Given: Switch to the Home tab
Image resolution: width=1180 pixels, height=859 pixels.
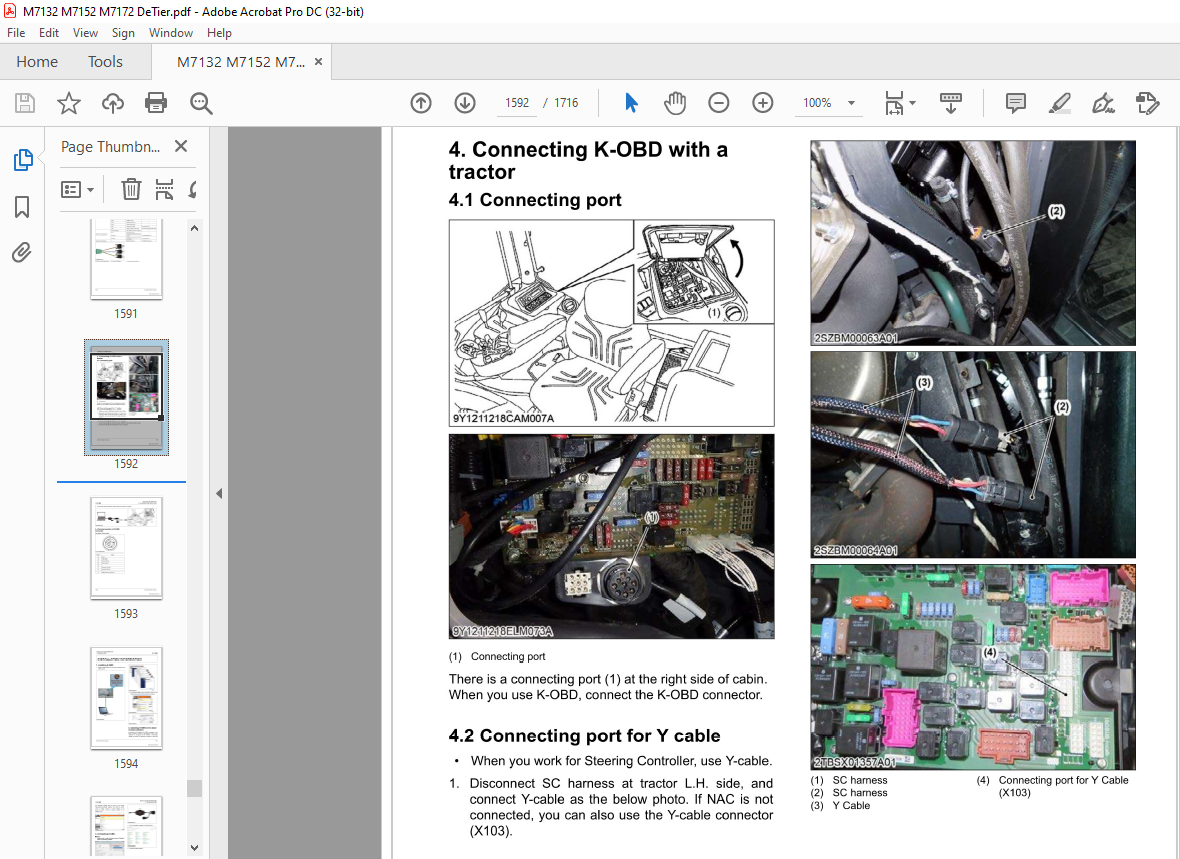Looking at the screenshot, I should (x=37, y=62).
